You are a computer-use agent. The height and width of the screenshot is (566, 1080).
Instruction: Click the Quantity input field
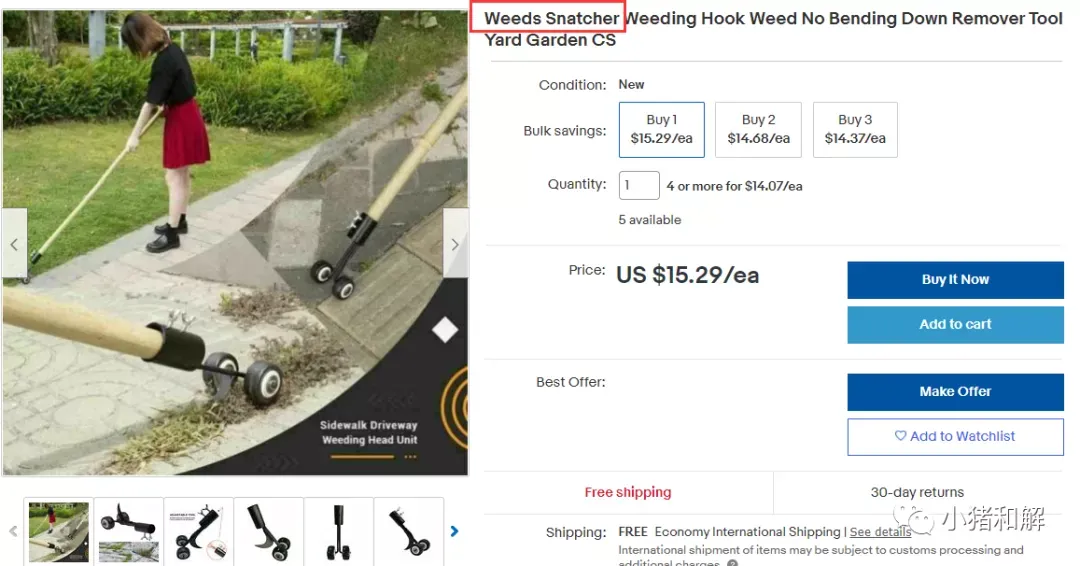coord(639,185)
